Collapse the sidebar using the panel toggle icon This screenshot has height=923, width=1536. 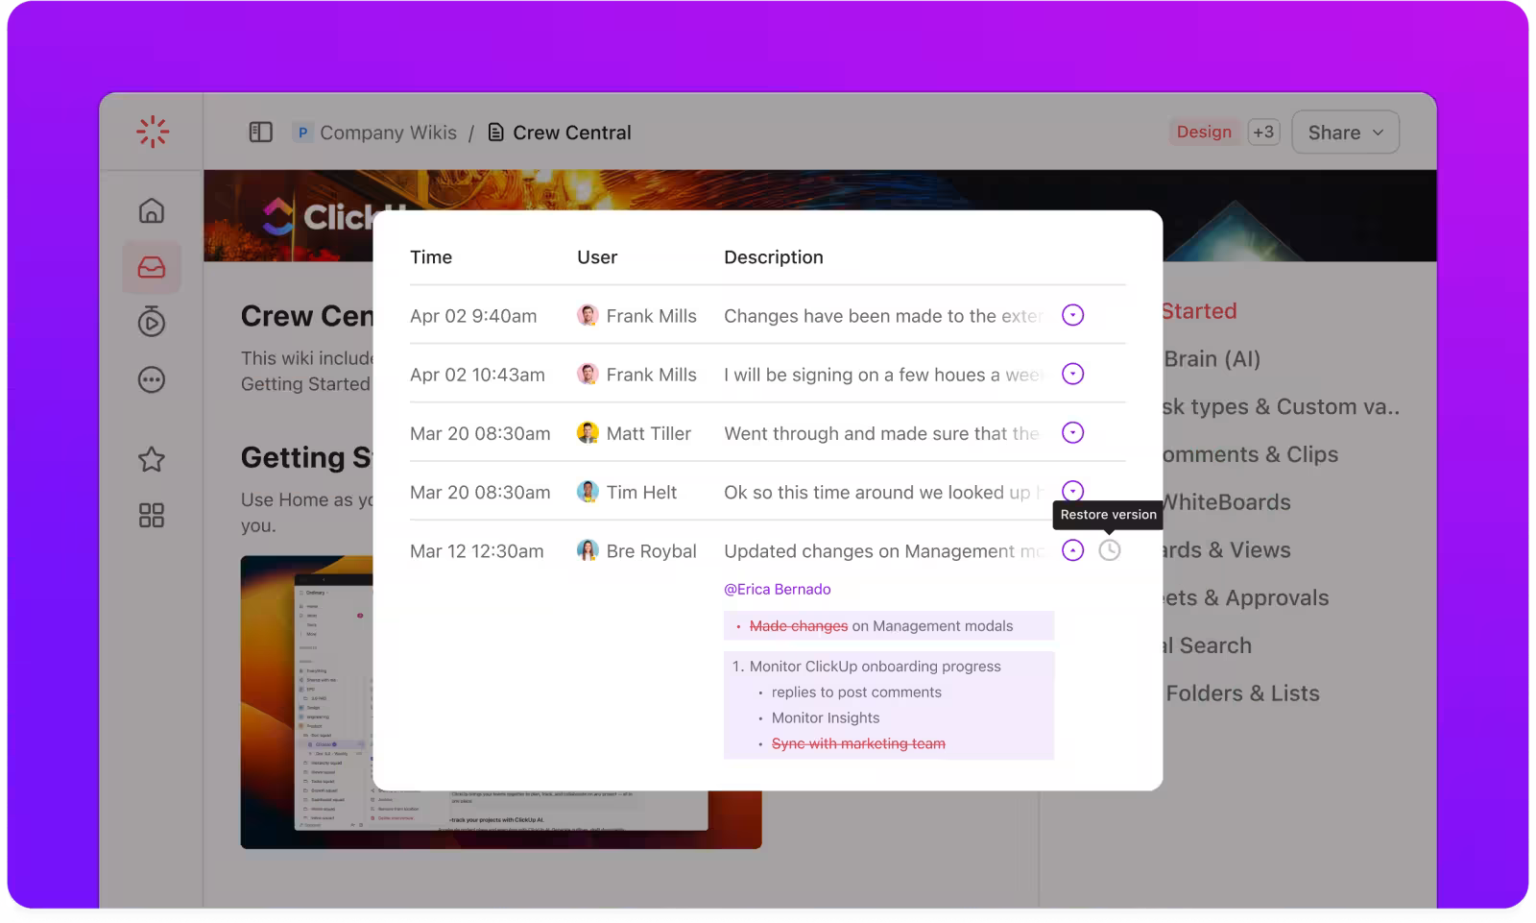pyautogui.click(x=260, y=131)
